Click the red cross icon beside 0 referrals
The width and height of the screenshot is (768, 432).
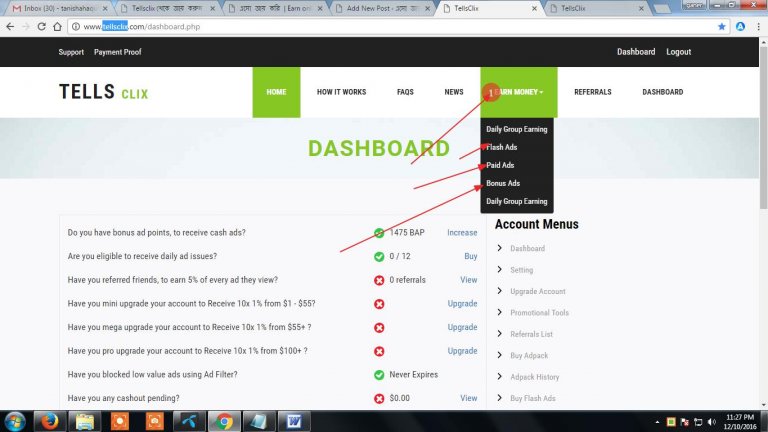coord(379,280)
